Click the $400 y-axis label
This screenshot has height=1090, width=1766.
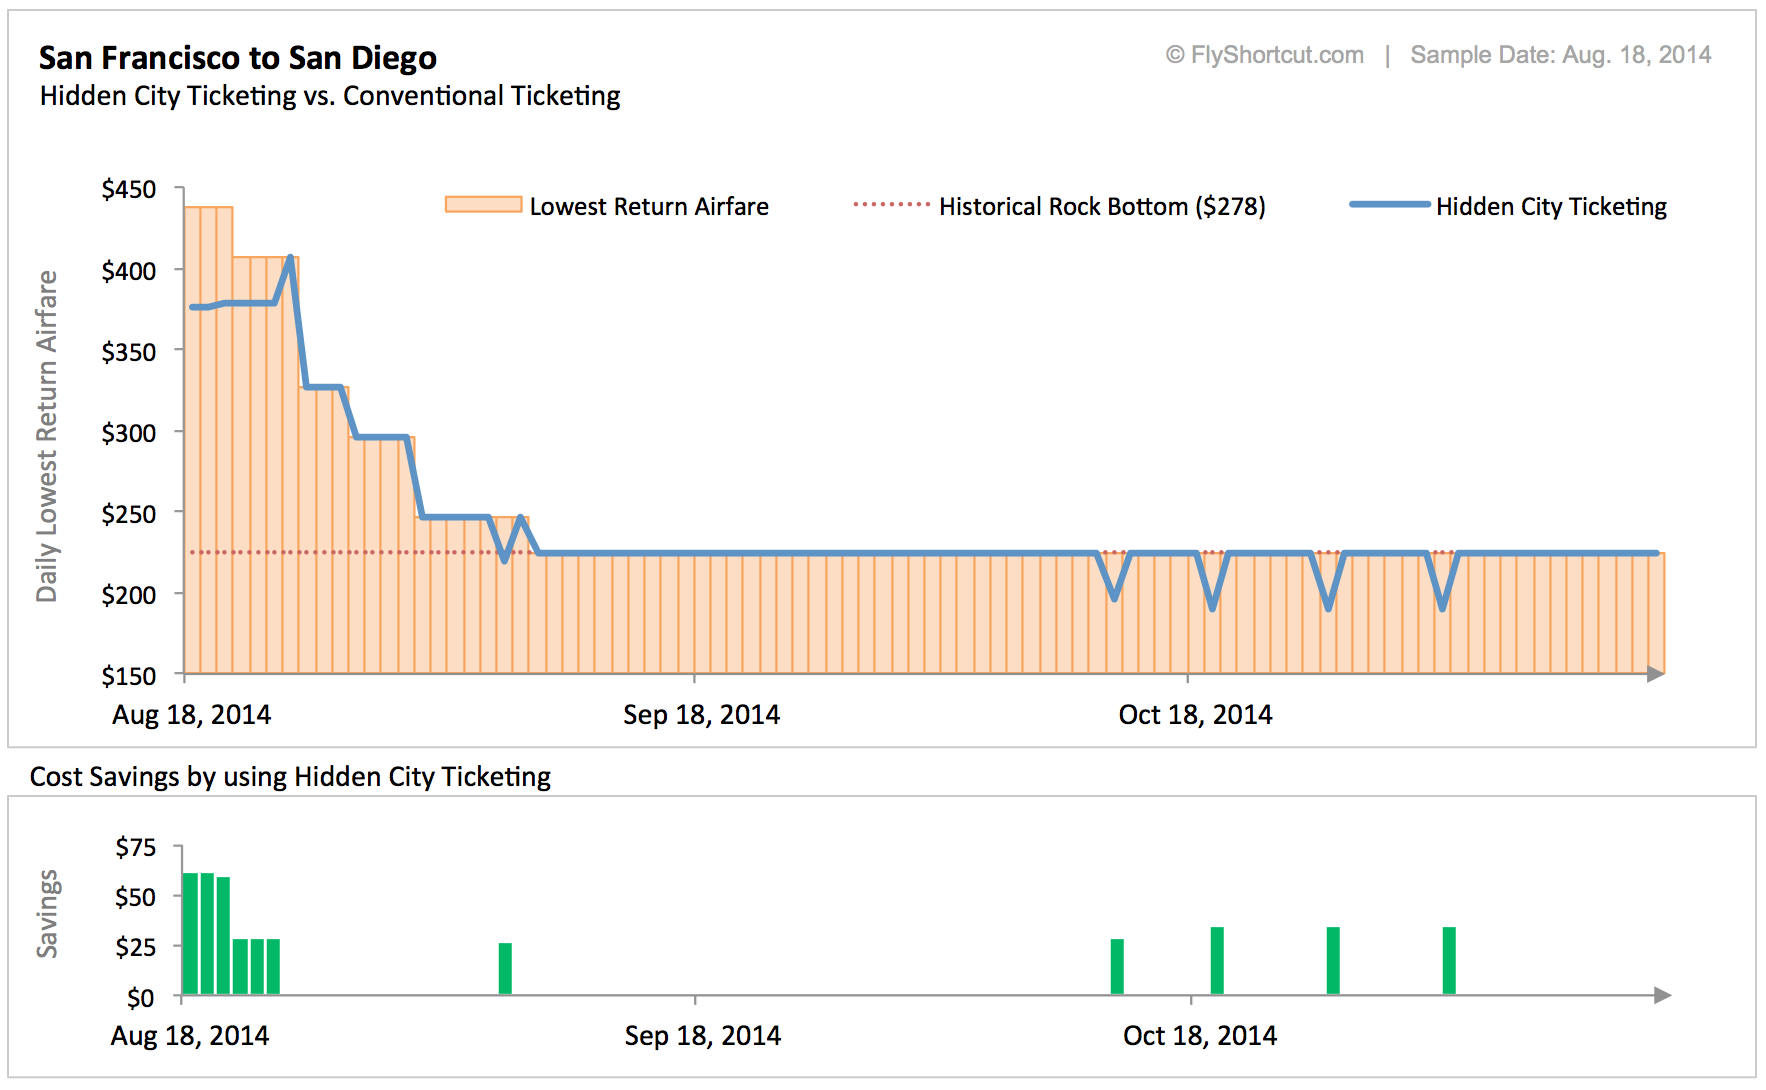click(129, 271)
